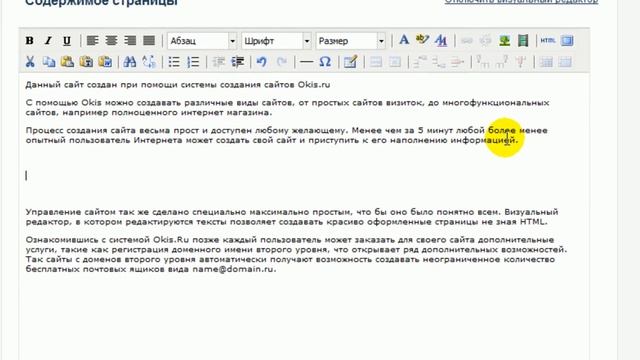Open table cell properties icon

tap(395, 62)
